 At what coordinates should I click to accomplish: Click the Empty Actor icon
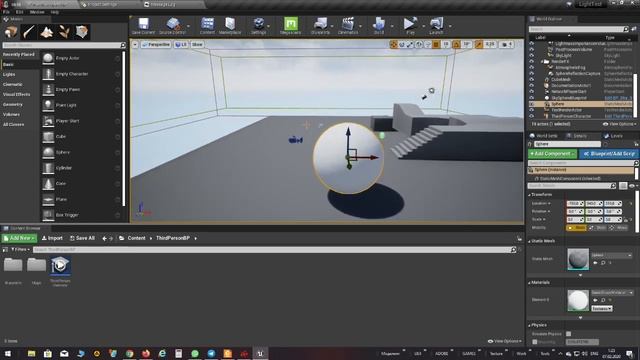point(48,58)
